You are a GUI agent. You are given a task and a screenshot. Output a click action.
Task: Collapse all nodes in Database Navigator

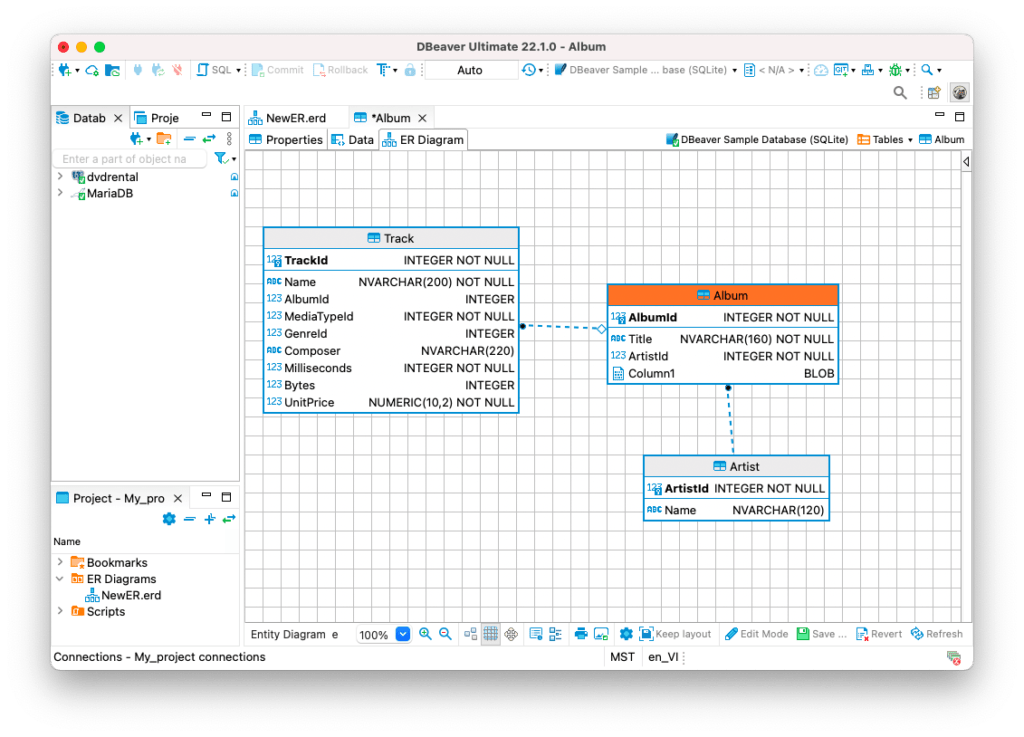pyautogui.click(x=190, y=138)
